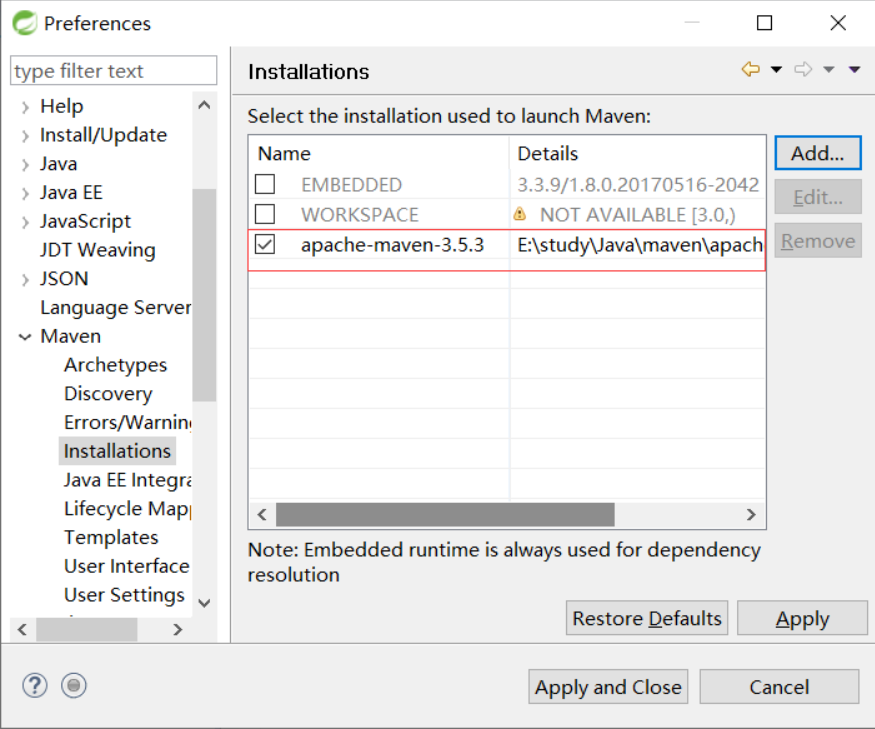Screen dimensions: 875x729
Task: Select JDT Weaving preference page
Action: coord(98,250)
